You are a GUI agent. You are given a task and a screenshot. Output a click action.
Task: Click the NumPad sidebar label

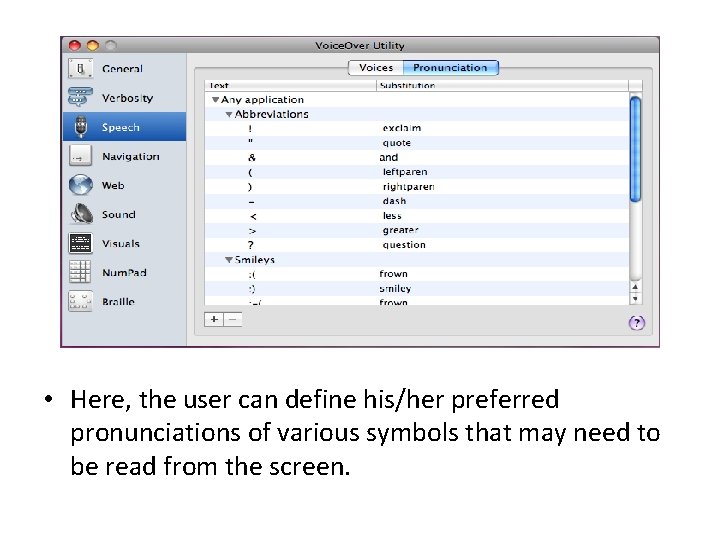pyautogui.click(x=124, y=273)
